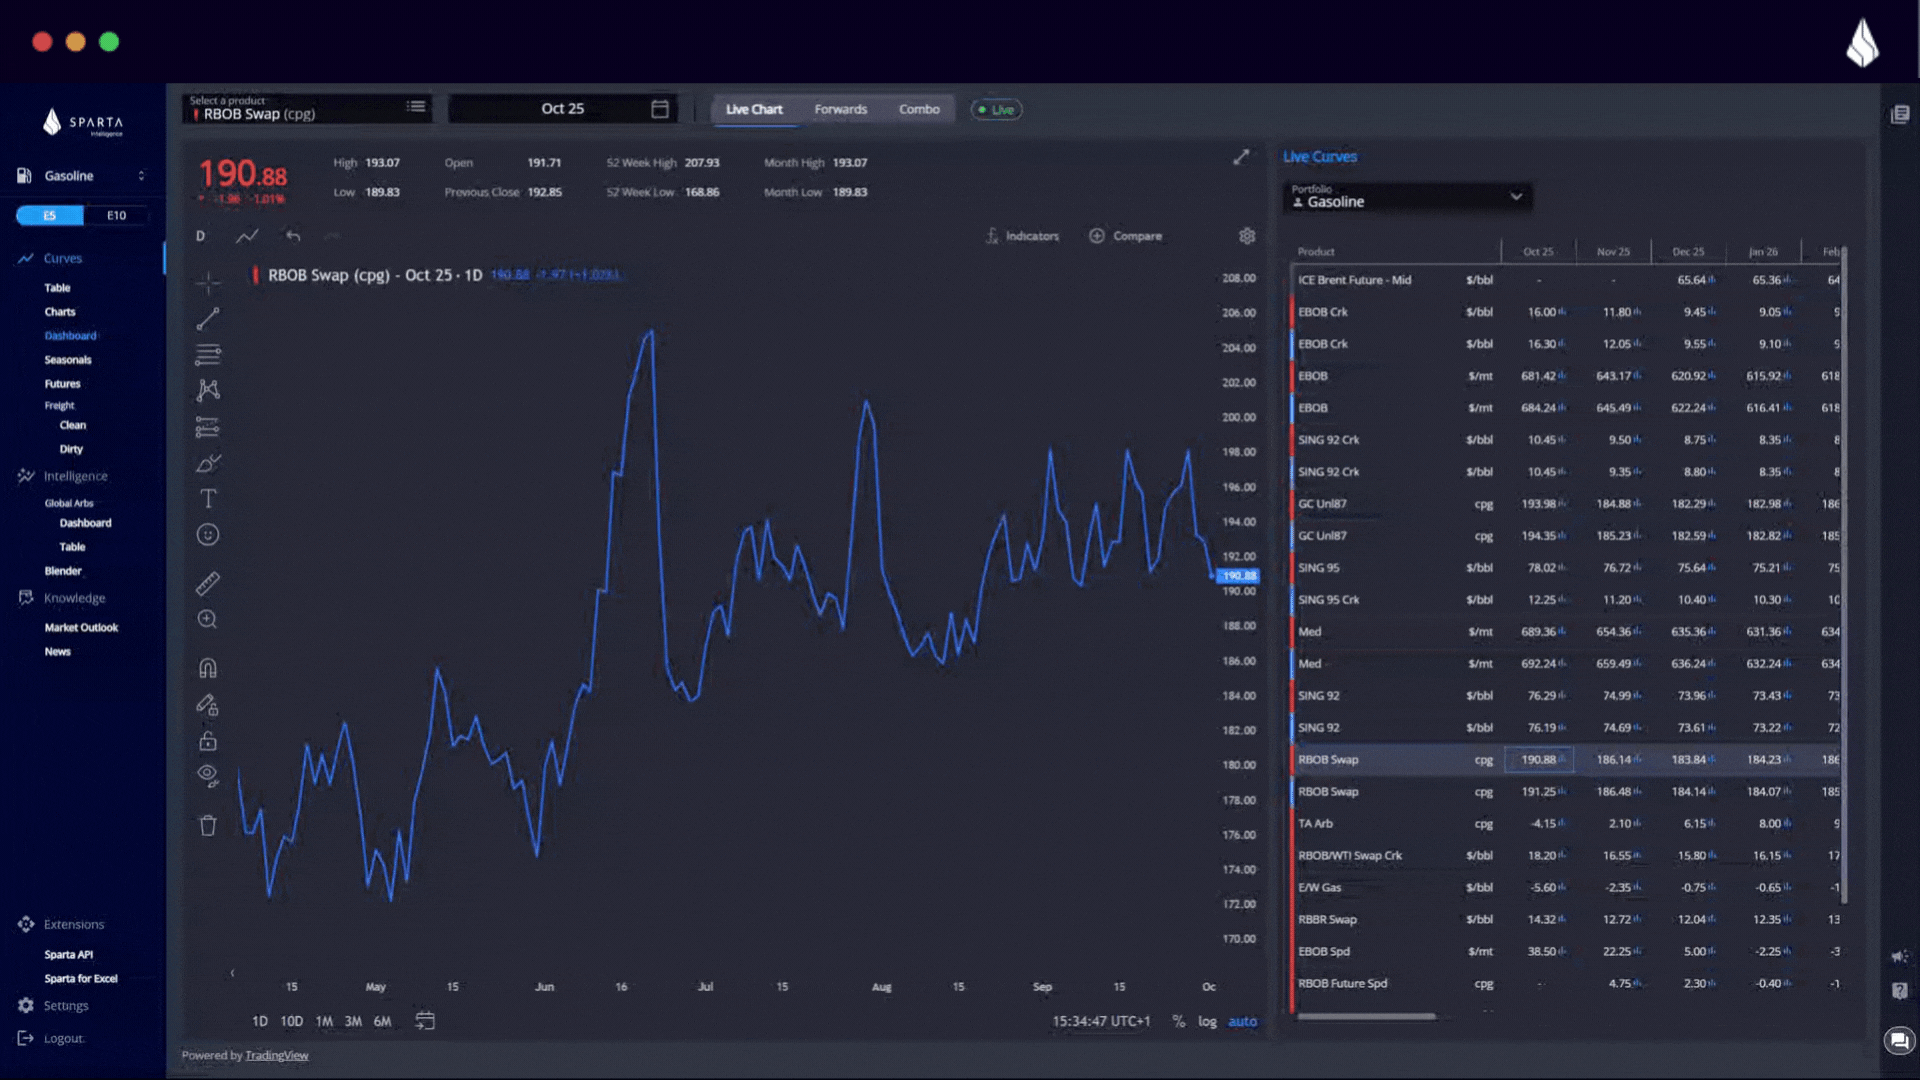Follow the TradingView link
The width and height of the screenshot is (1920, 1080).
click(277, 1055)
